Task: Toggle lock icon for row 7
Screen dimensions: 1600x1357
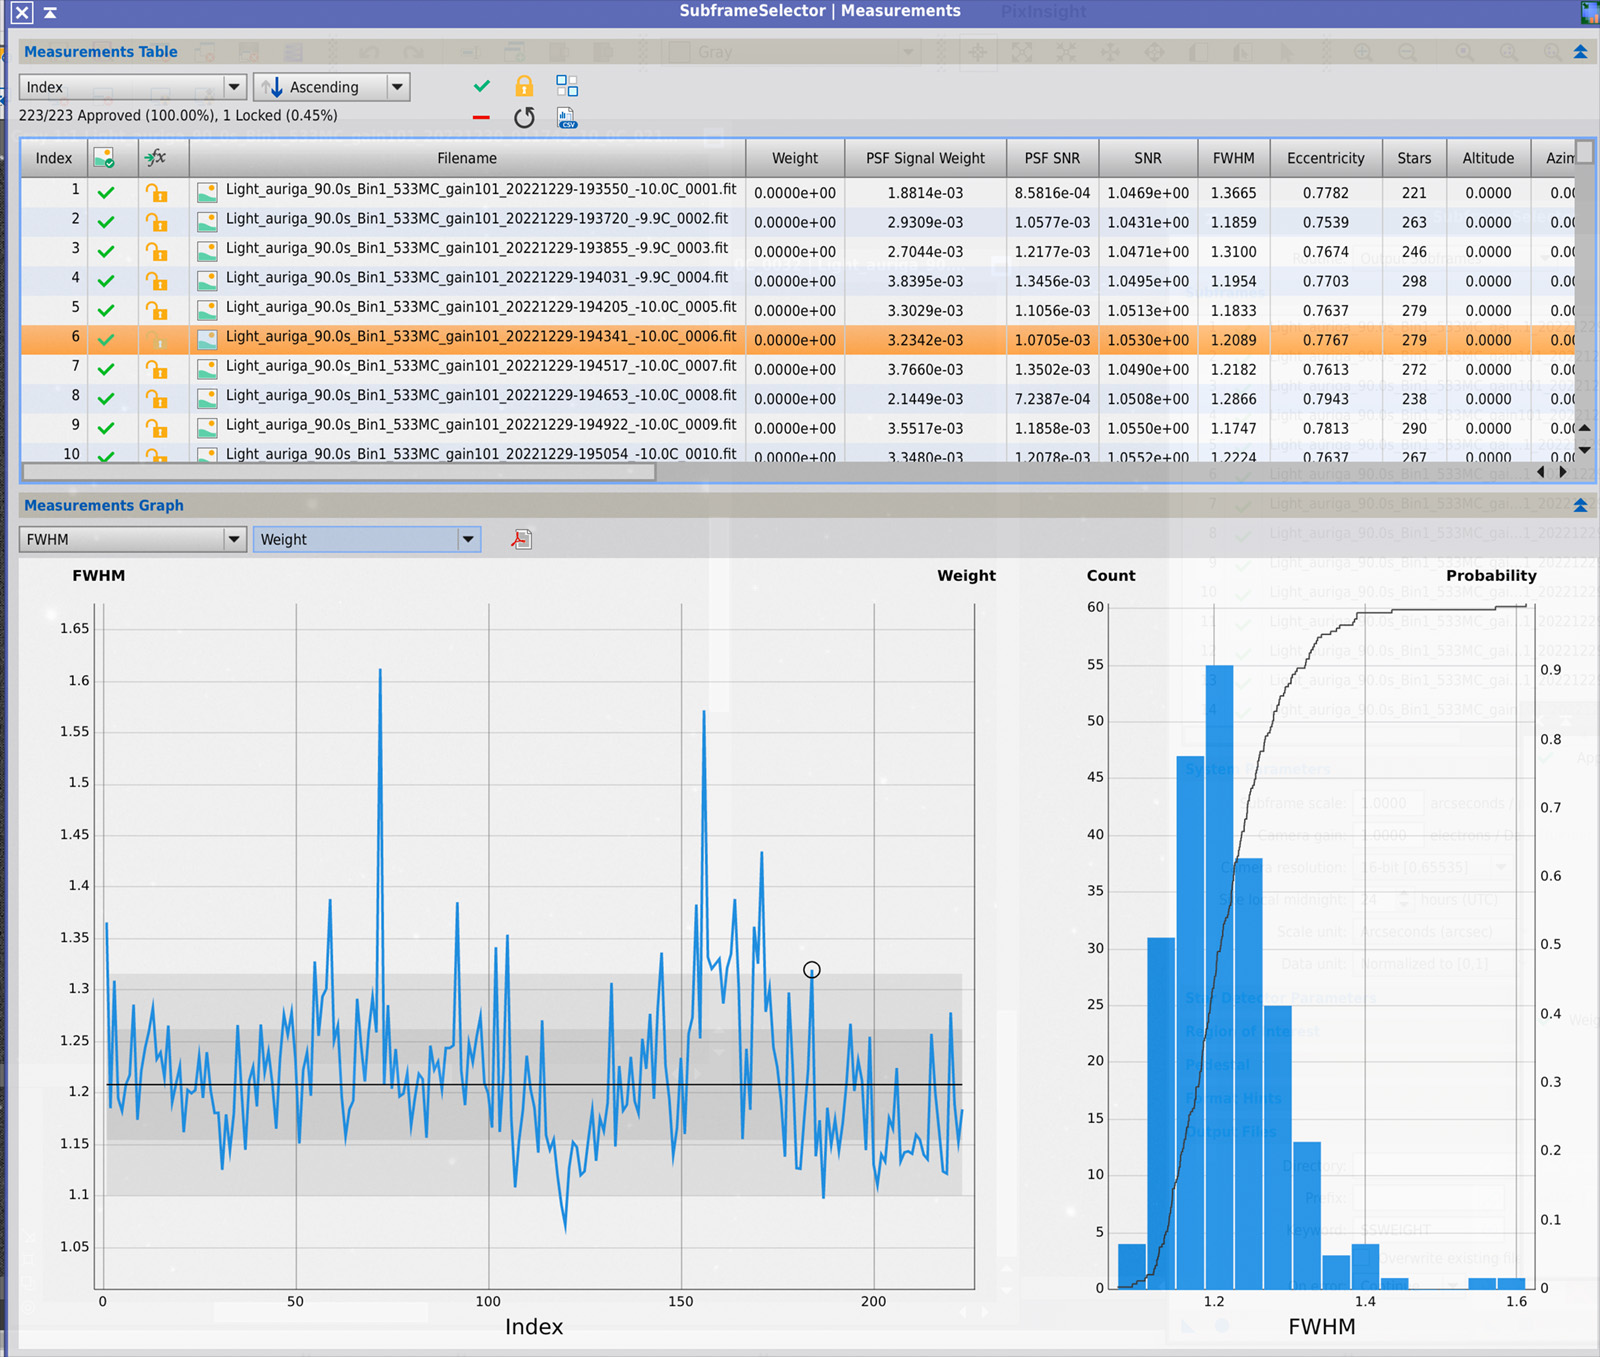Action: (x=156, y=369)
